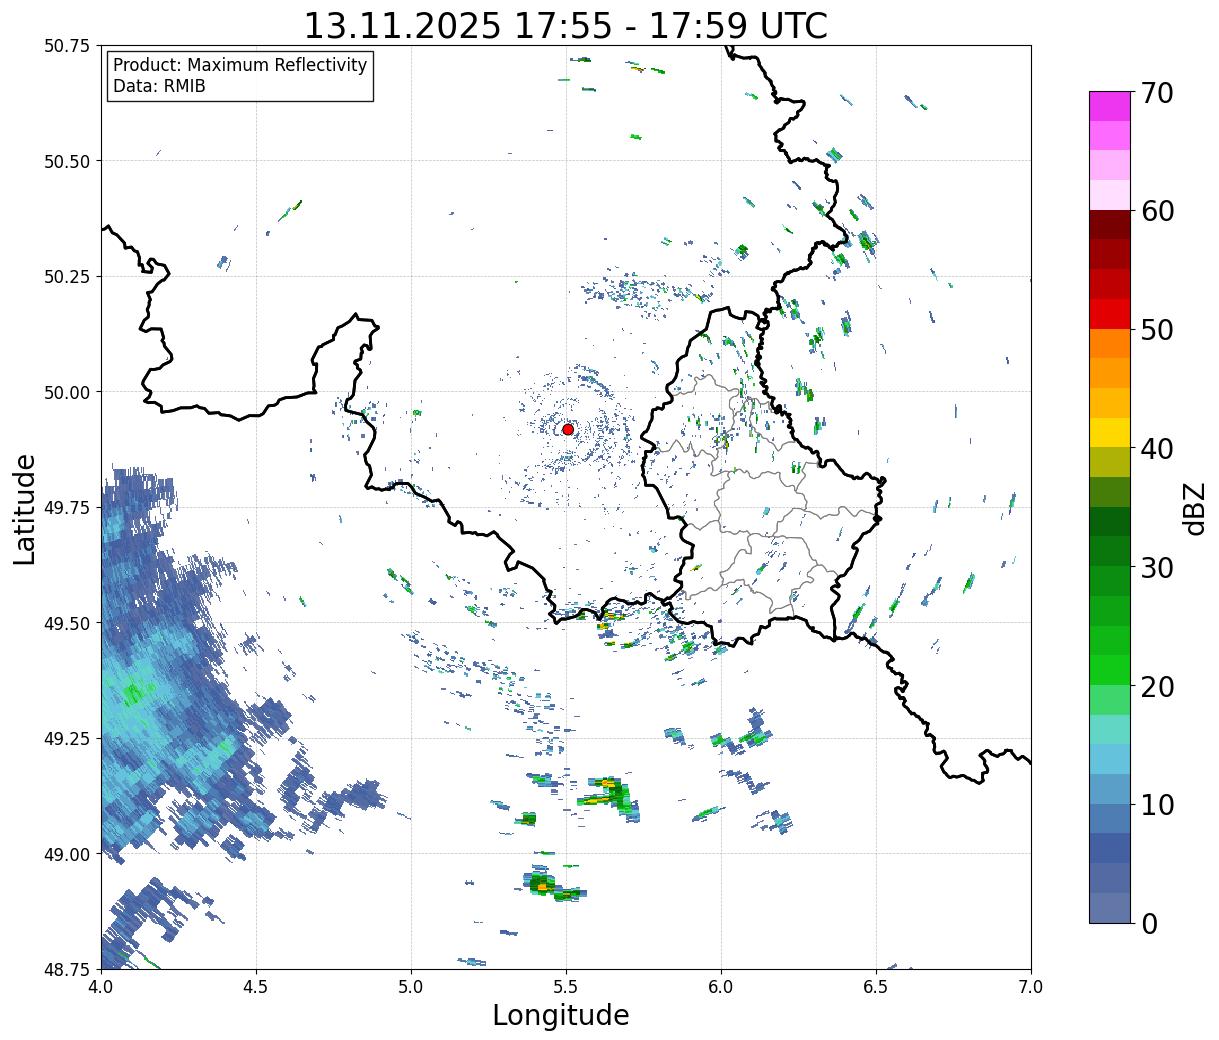Click the 5.0 longitude tick label
Viewport: 1219px width, 1040px height.
tap(411, 986)
